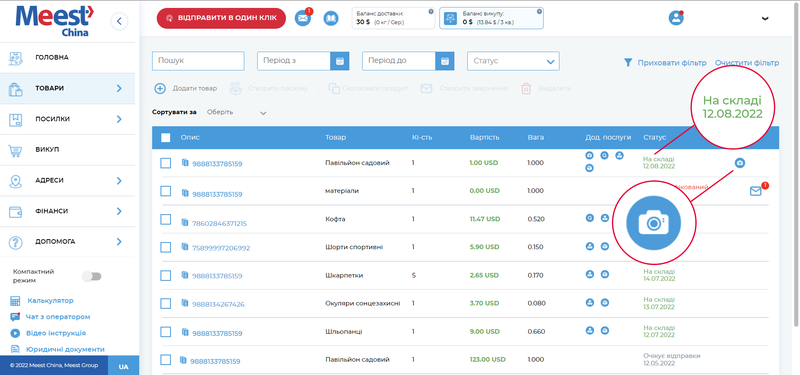This screenshot has width=800, height=375.
Task: Open the Сортувати за Оберіть dropdown
Action: coord(237,113)
